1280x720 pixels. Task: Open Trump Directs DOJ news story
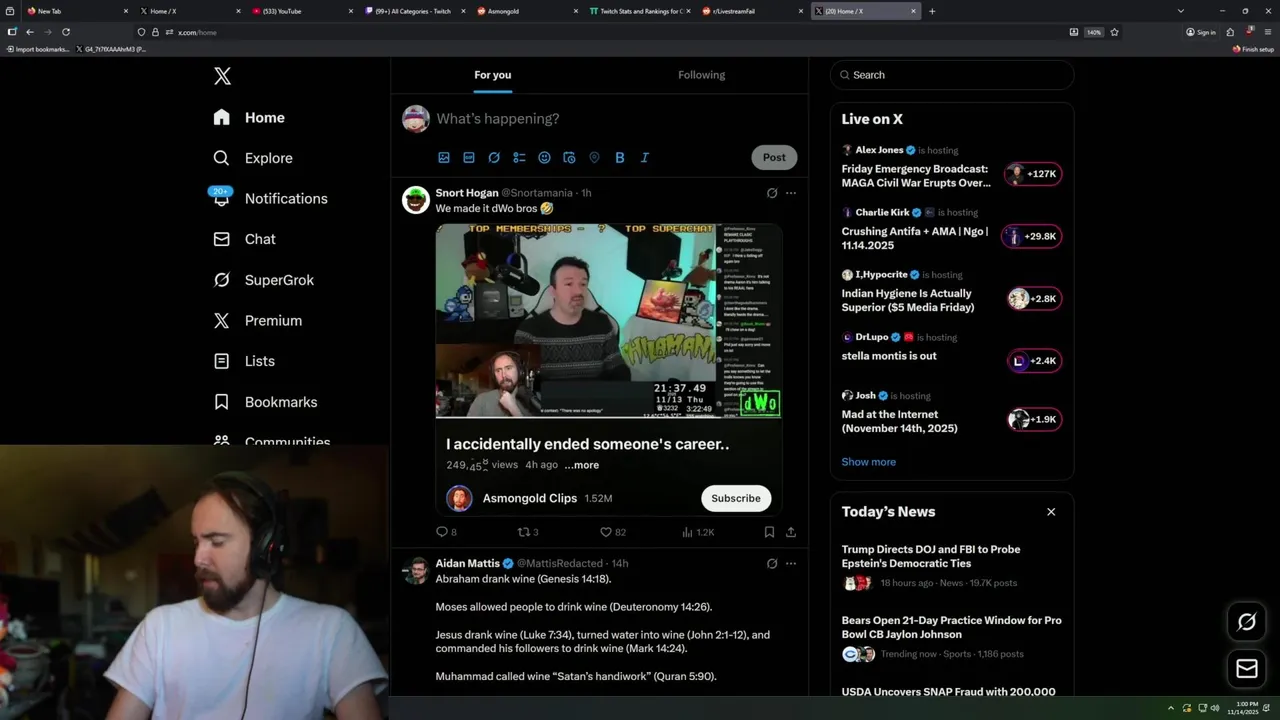pyautogui.click(x=952, y=567)
